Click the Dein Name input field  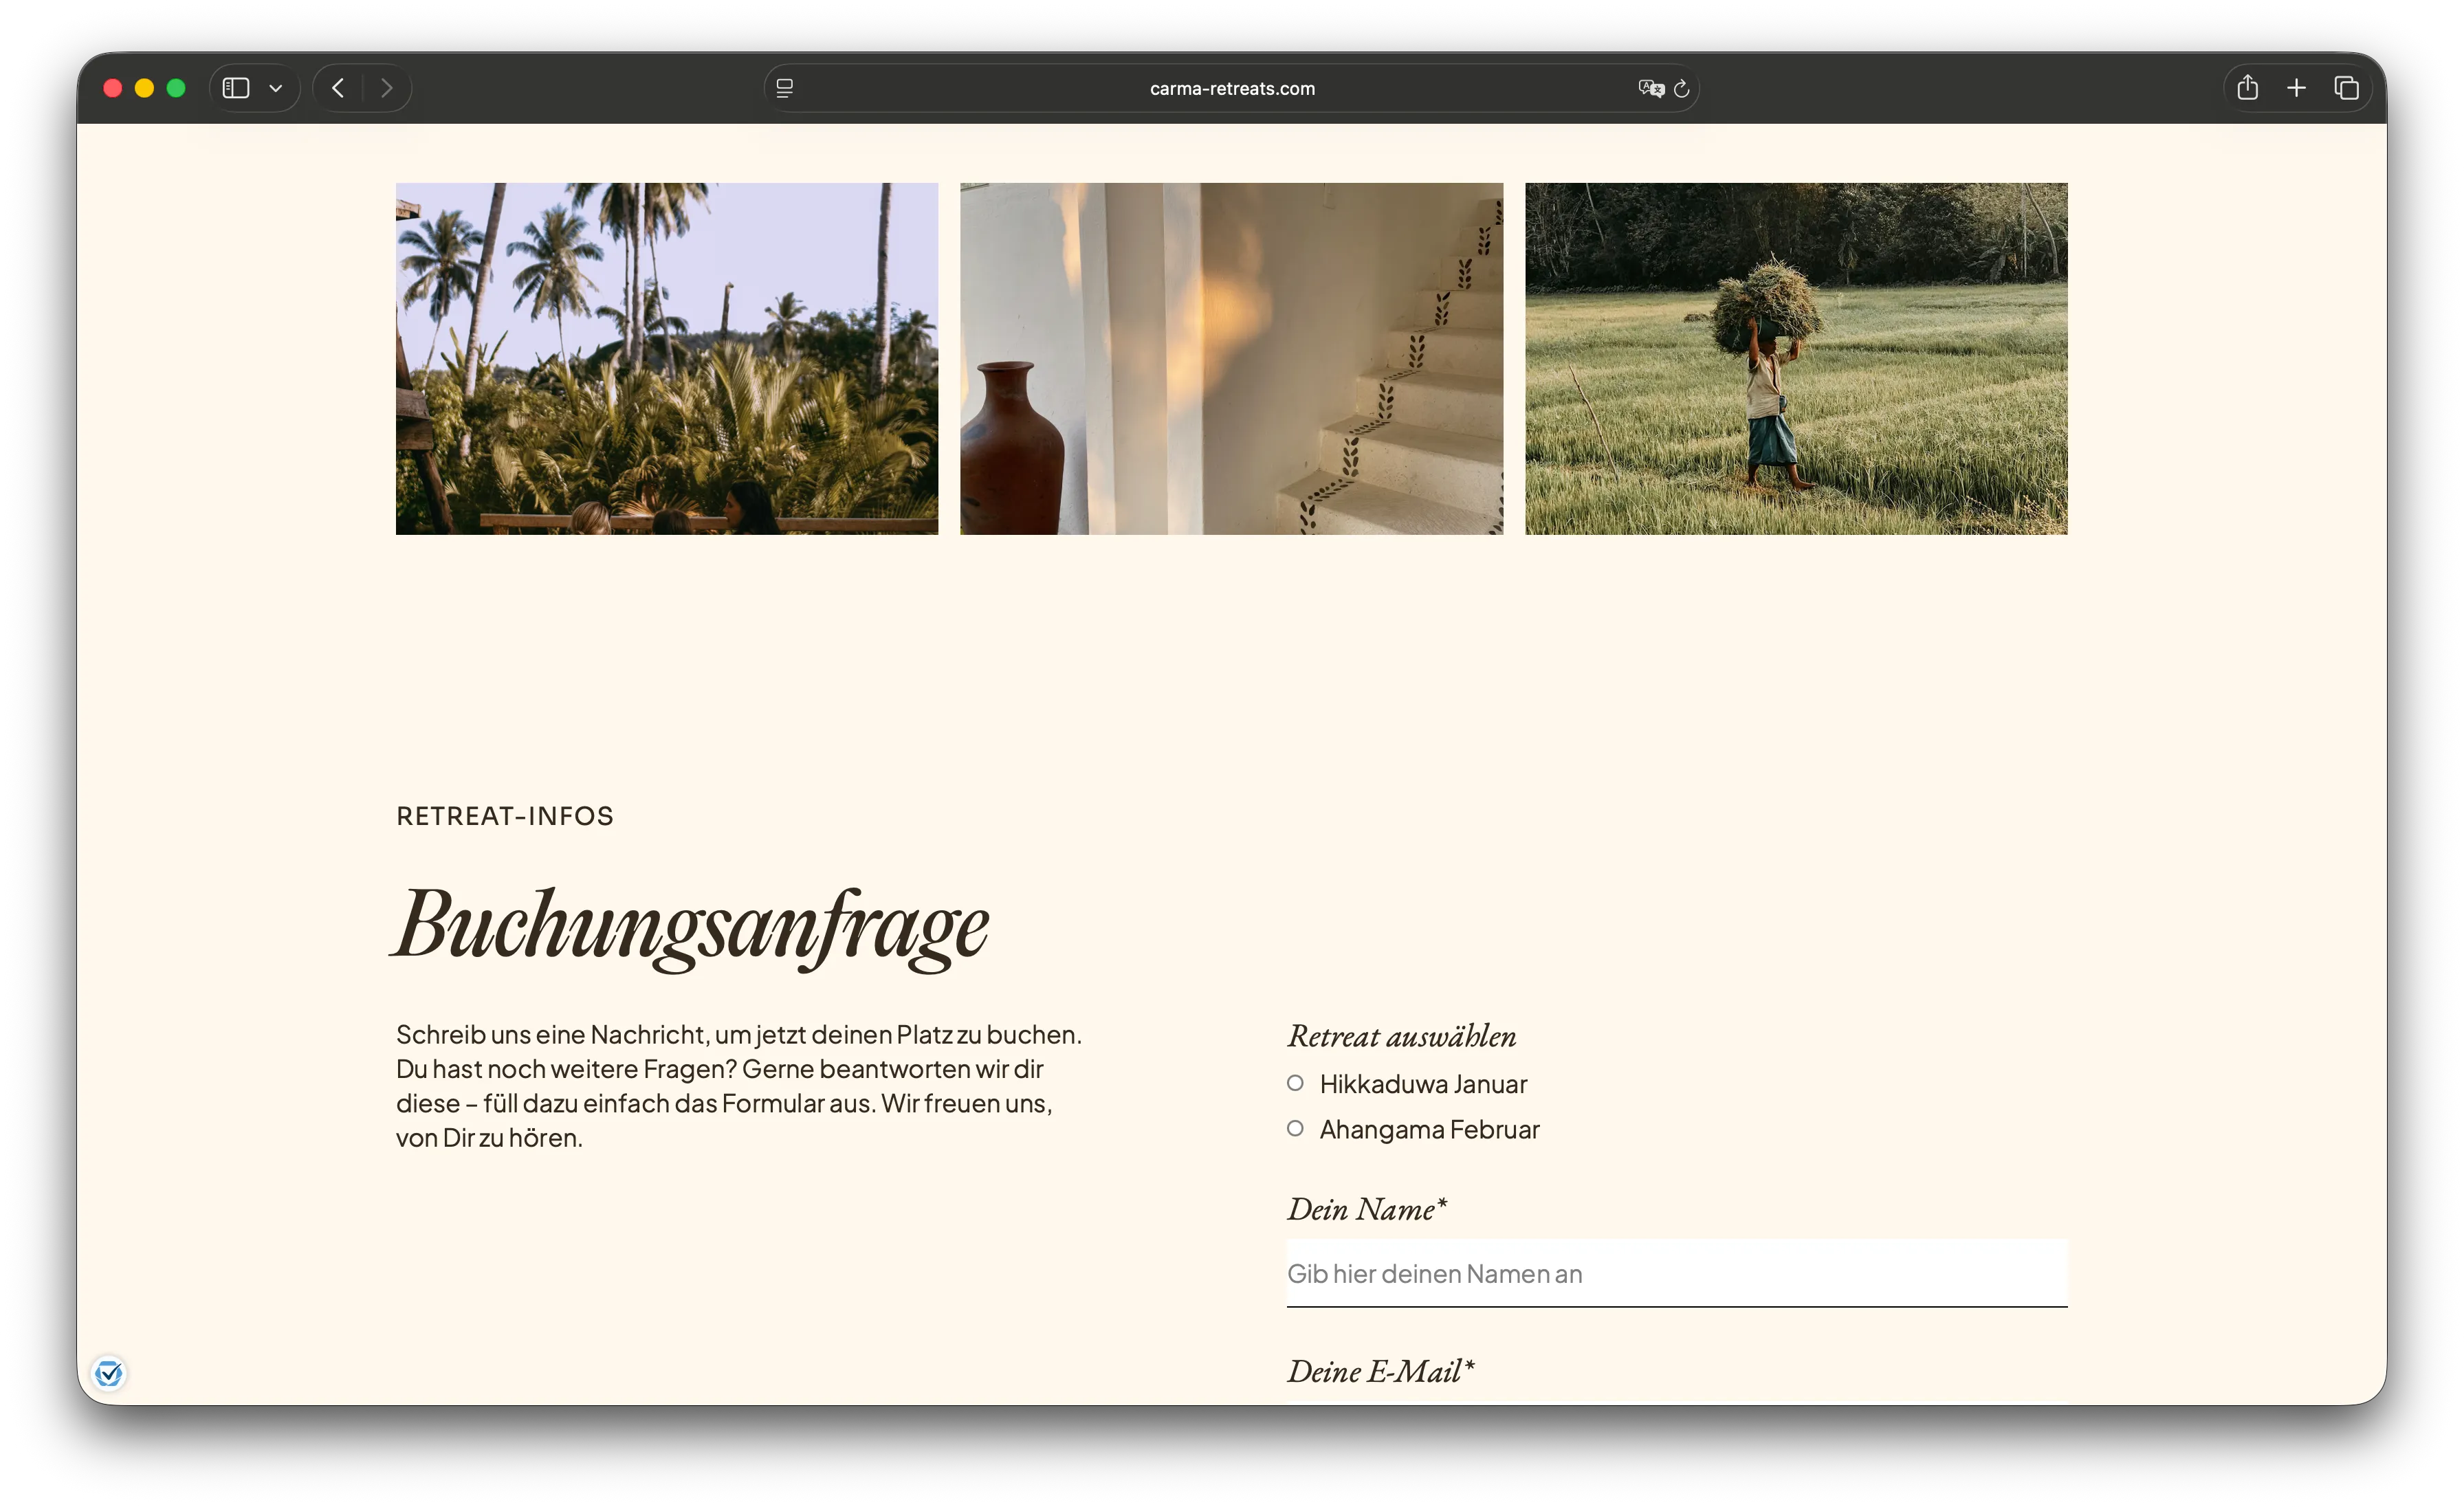tap(1676, 1273)
